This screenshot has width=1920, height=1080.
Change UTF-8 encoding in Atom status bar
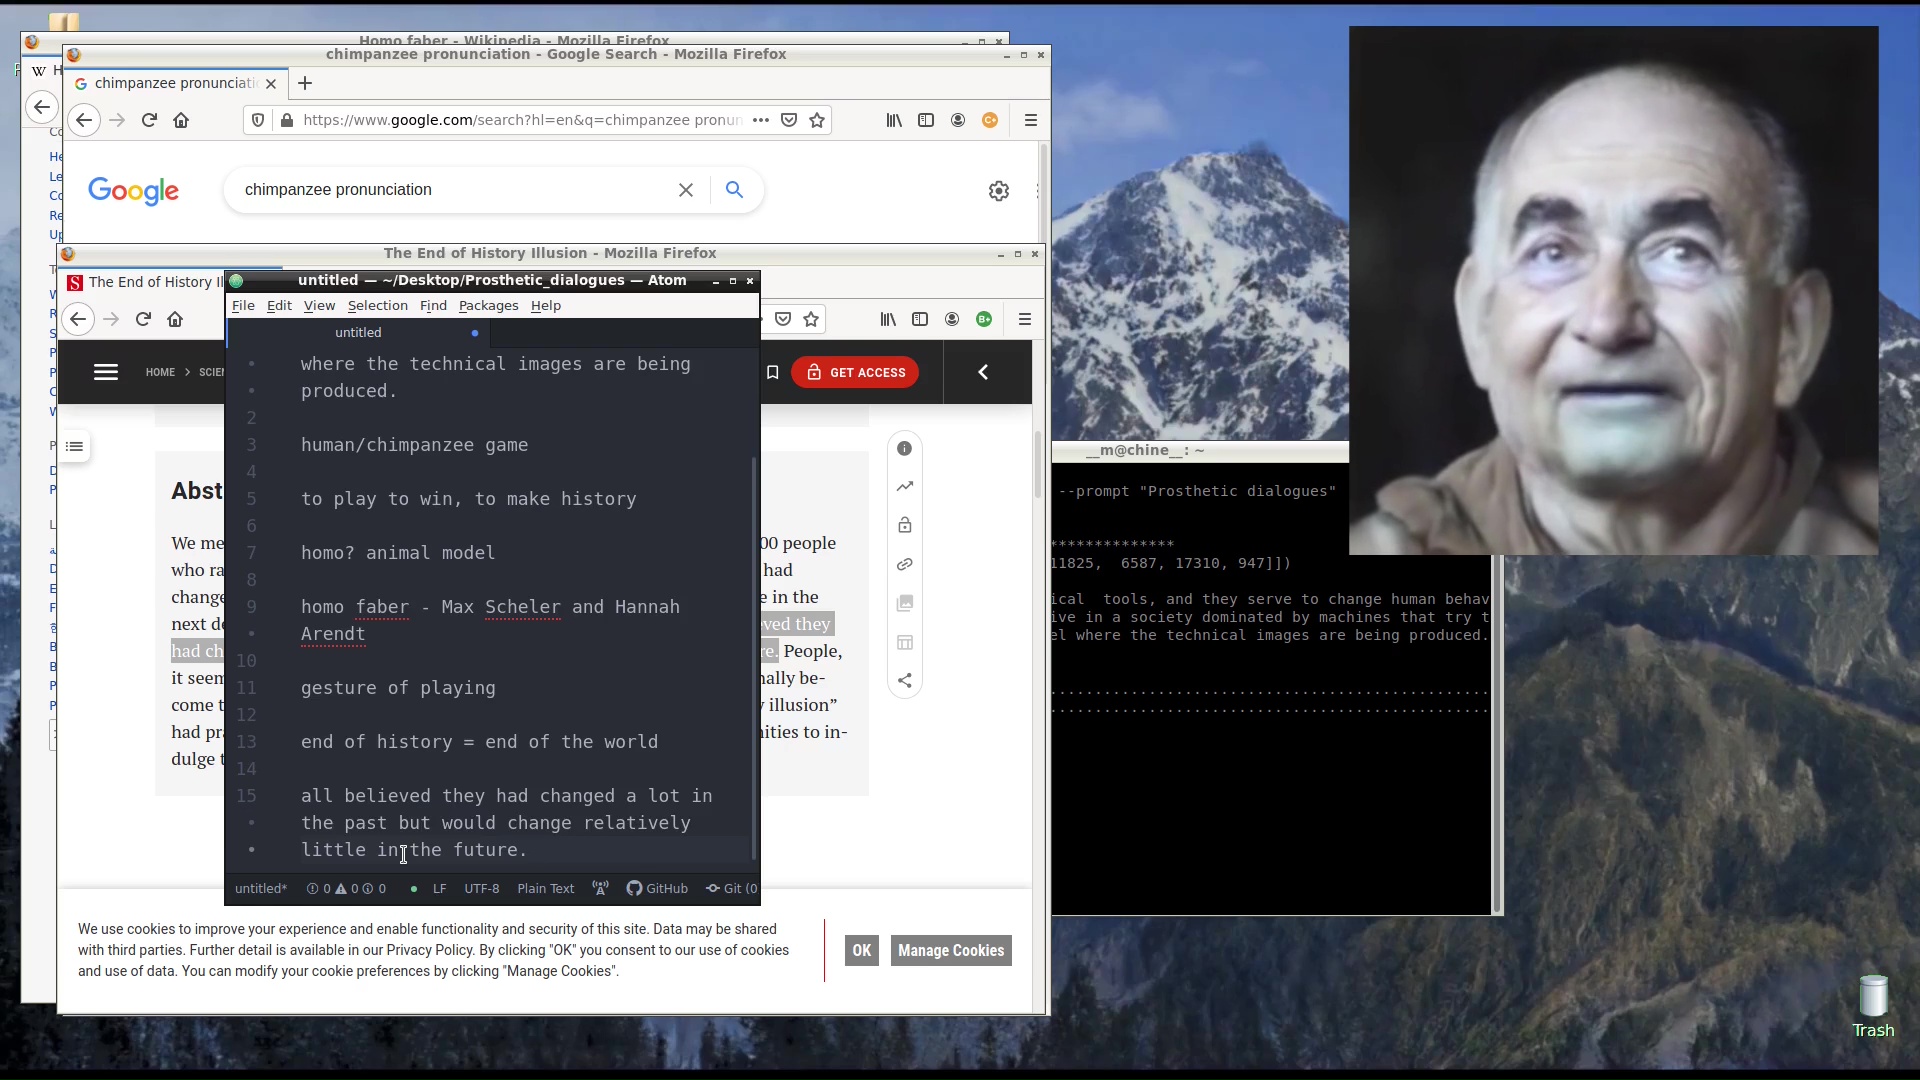481,889
